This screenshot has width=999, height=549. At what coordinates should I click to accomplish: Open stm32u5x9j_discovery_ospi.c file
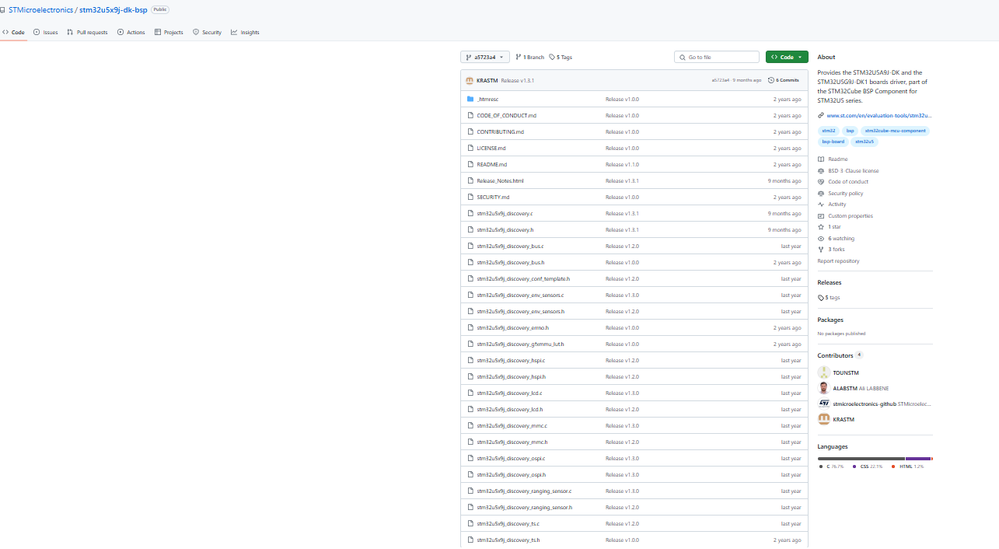click(x=510, y=459)
